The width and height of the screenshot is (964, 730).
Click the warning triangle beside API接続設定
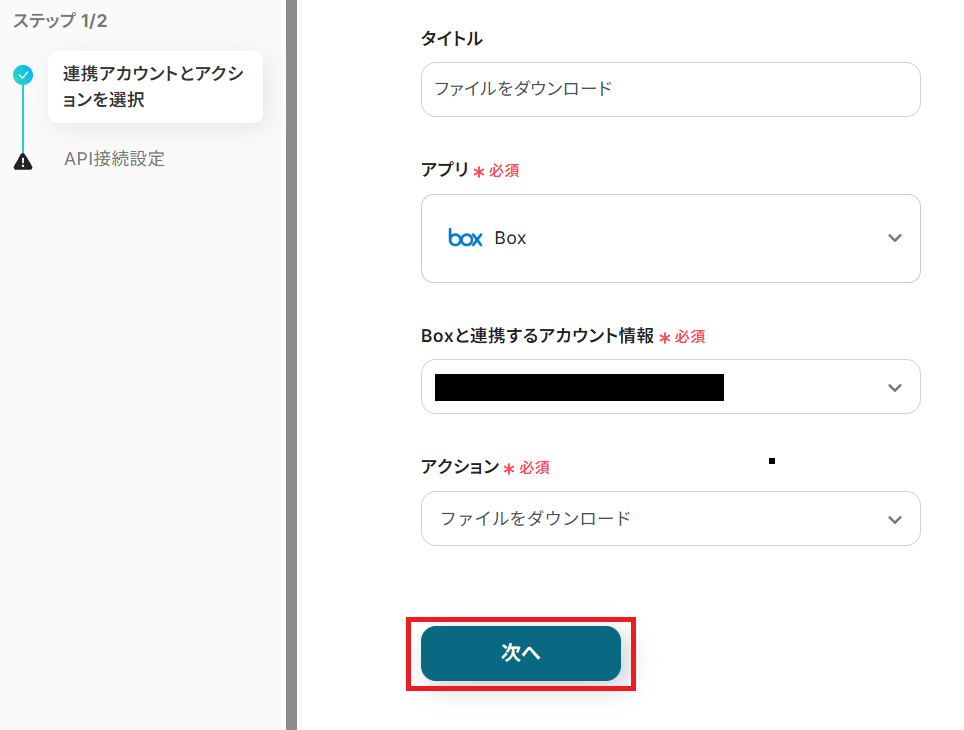(23, 161)
